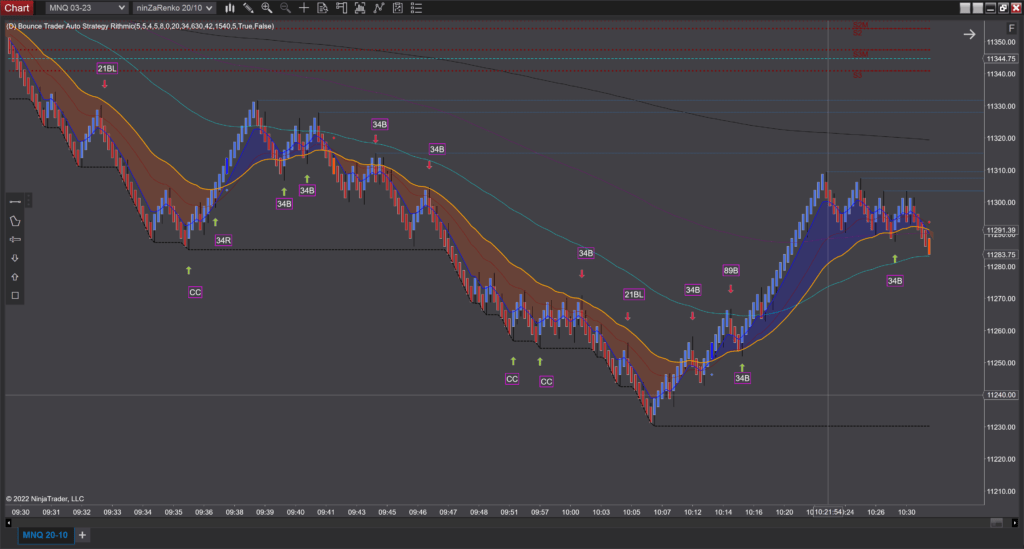Image resolution: width=1024 pixels, height=549 pixels.
Task: Click the 34R signal label
Action: point(223,240)
